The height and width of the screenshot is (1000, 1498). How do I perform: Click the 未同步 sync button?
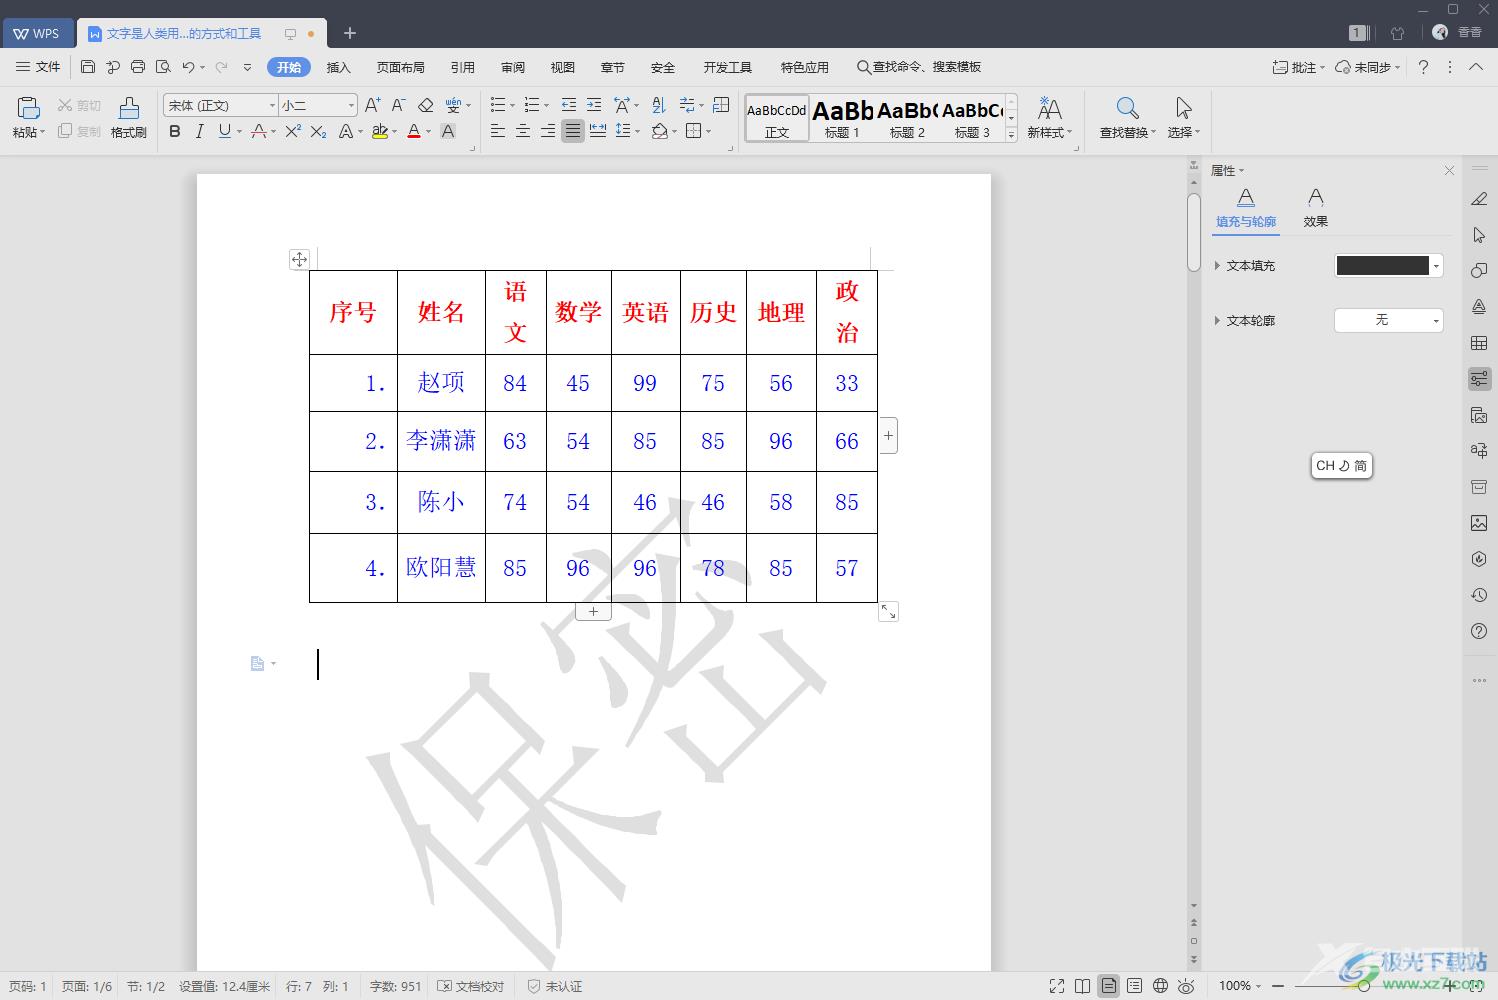coord(1368,67)
